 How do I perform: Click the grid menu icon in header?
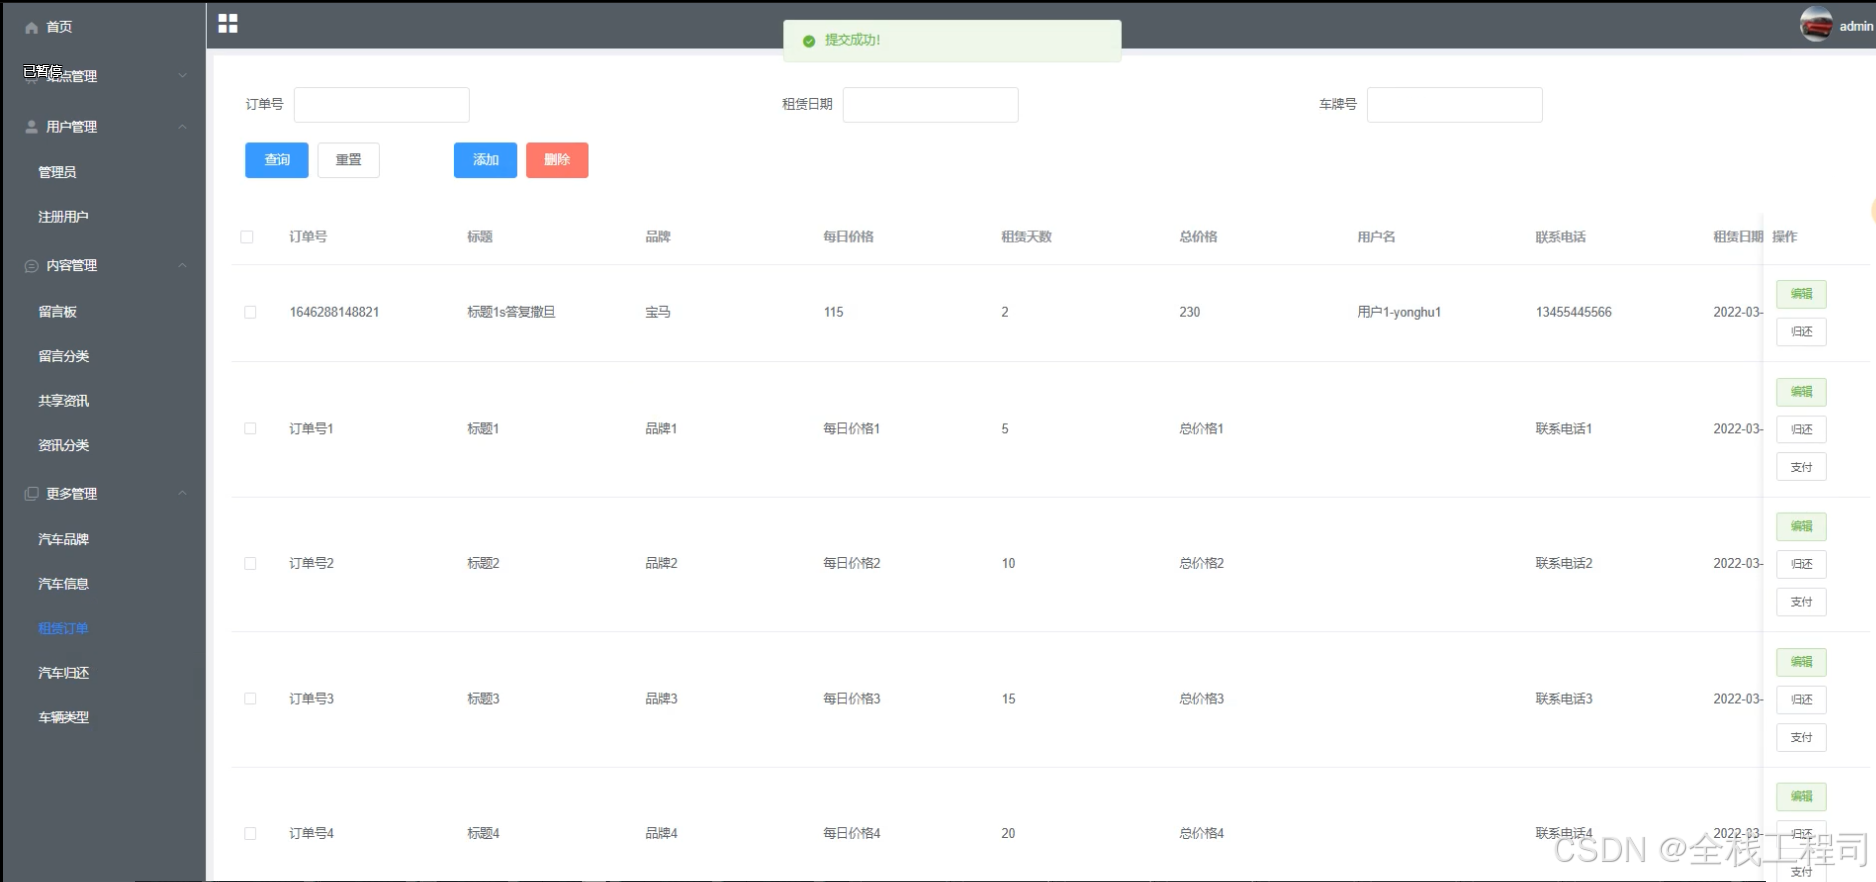click(x=228, y=23)
